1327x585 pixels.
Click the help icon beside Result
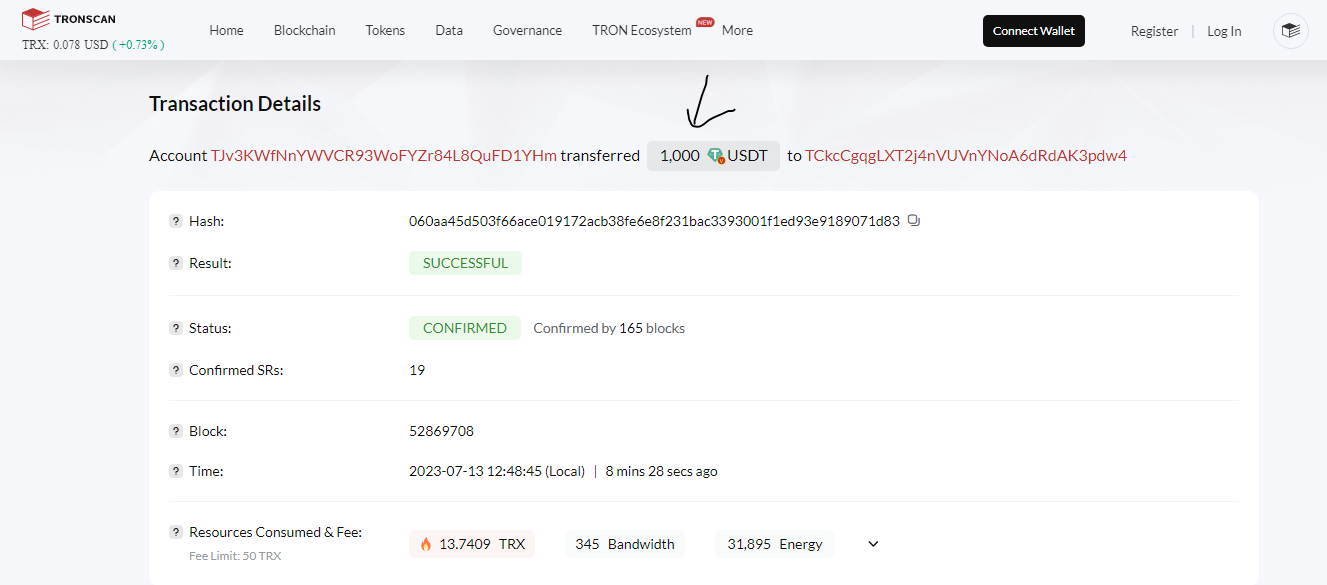176,263
